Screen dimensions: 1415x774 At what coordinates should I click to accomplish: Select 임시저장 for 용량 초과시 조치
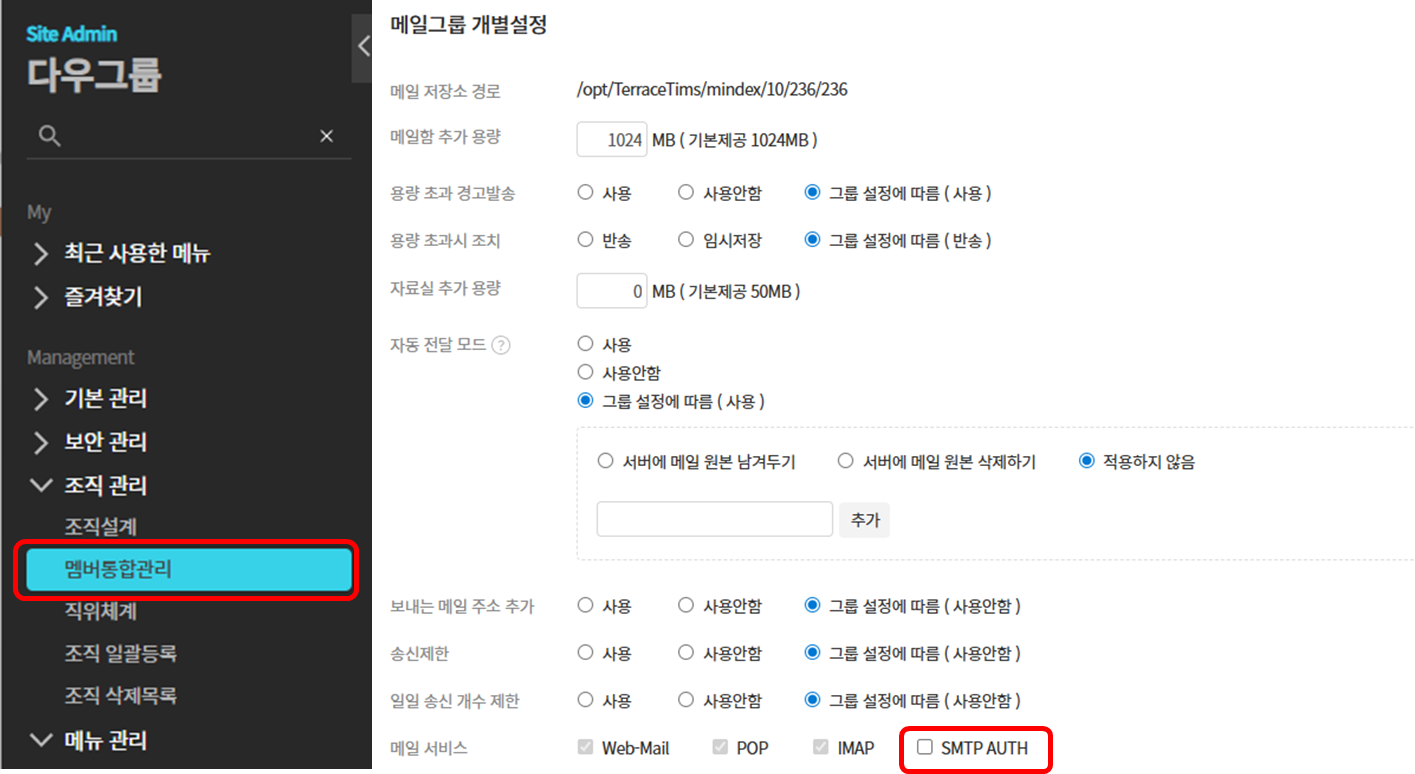click(686, 240)
